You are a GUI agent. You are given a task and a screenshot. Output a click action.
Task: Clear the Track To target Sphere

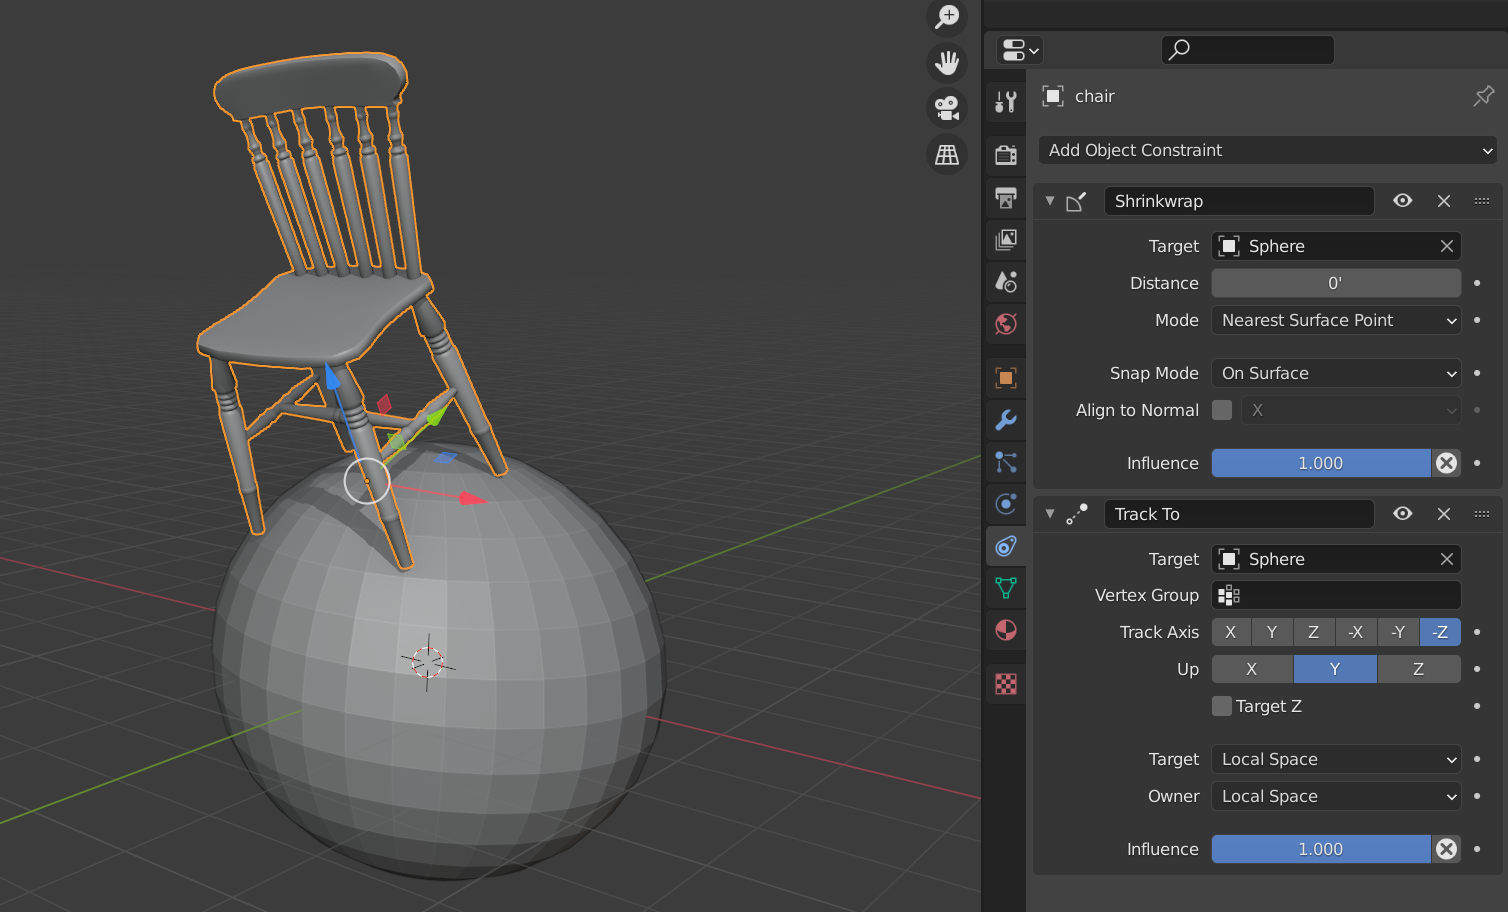click(x=1446, y=559)
